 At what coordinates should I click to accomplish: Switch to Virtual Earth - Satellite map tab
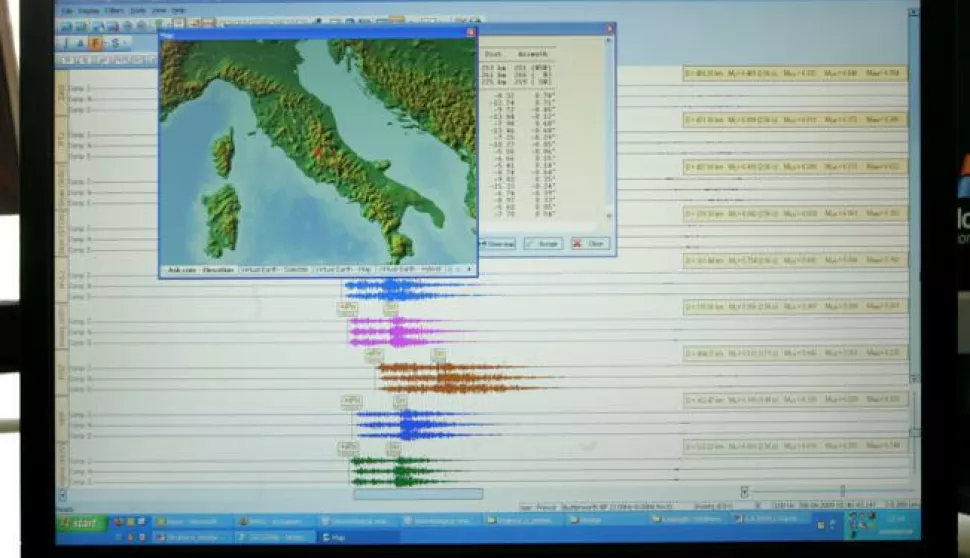273,270
